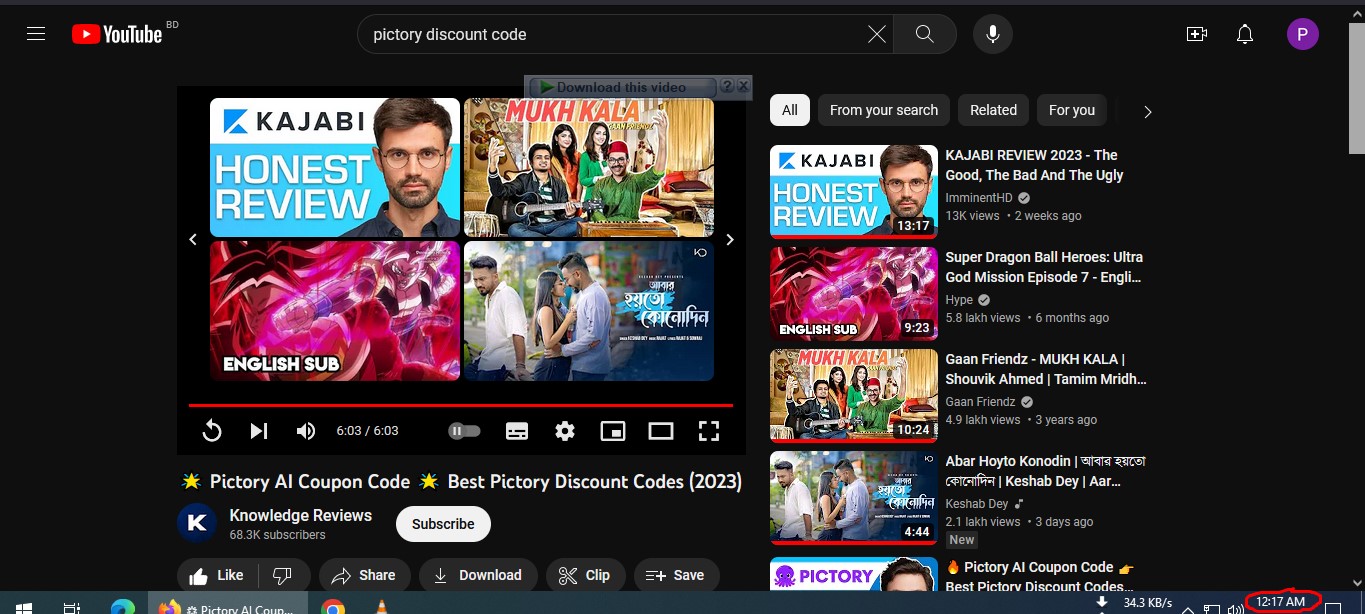Select the Related chip

tap(993, 110)
